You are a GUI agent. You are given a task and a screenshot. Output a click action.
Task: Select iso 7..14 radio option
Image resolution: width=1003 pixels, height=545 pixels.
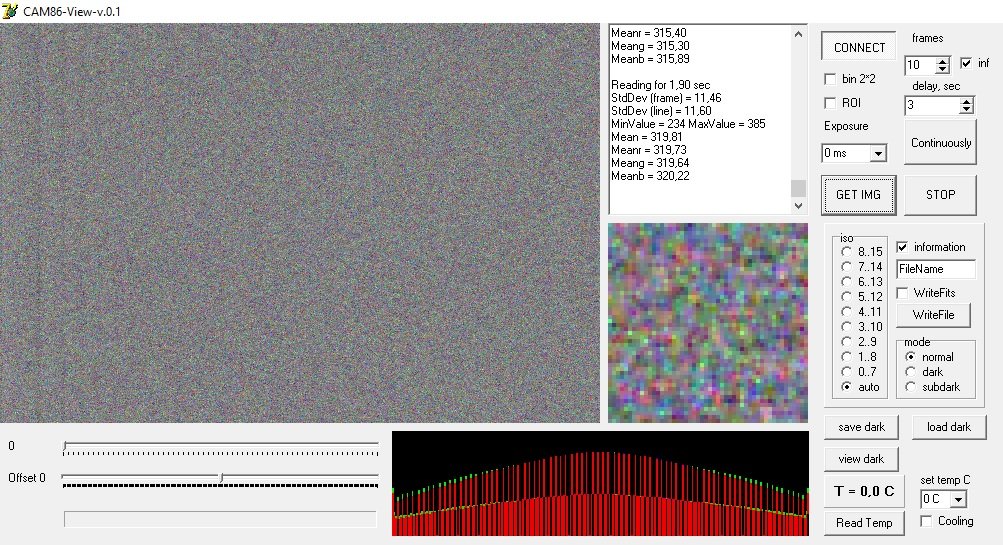pyautogui.click(x=846, y=267)
